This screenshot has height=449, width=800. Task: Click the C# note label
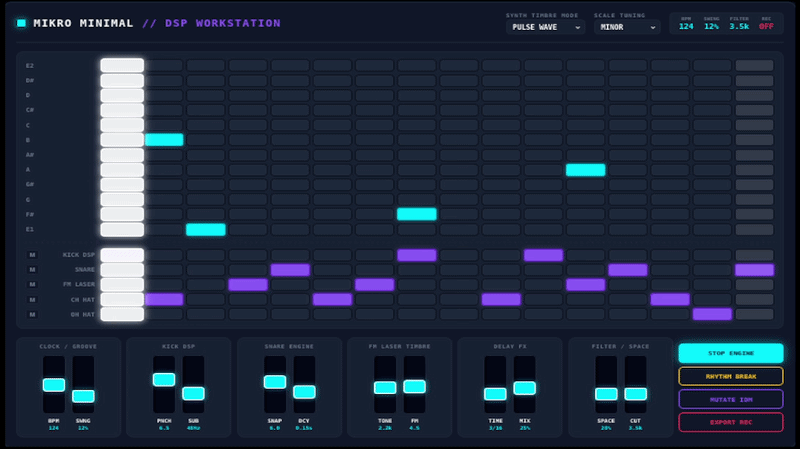[x=30, y=110]
